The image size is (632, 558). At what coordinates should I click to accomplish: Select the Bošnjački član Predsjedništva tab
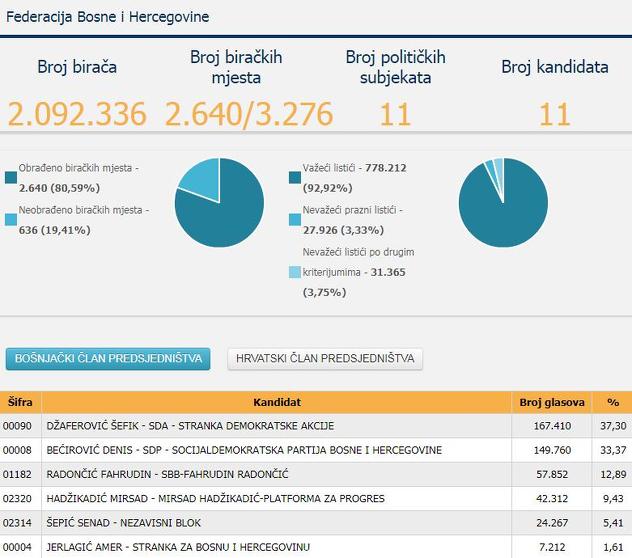(x=108, y=358)
